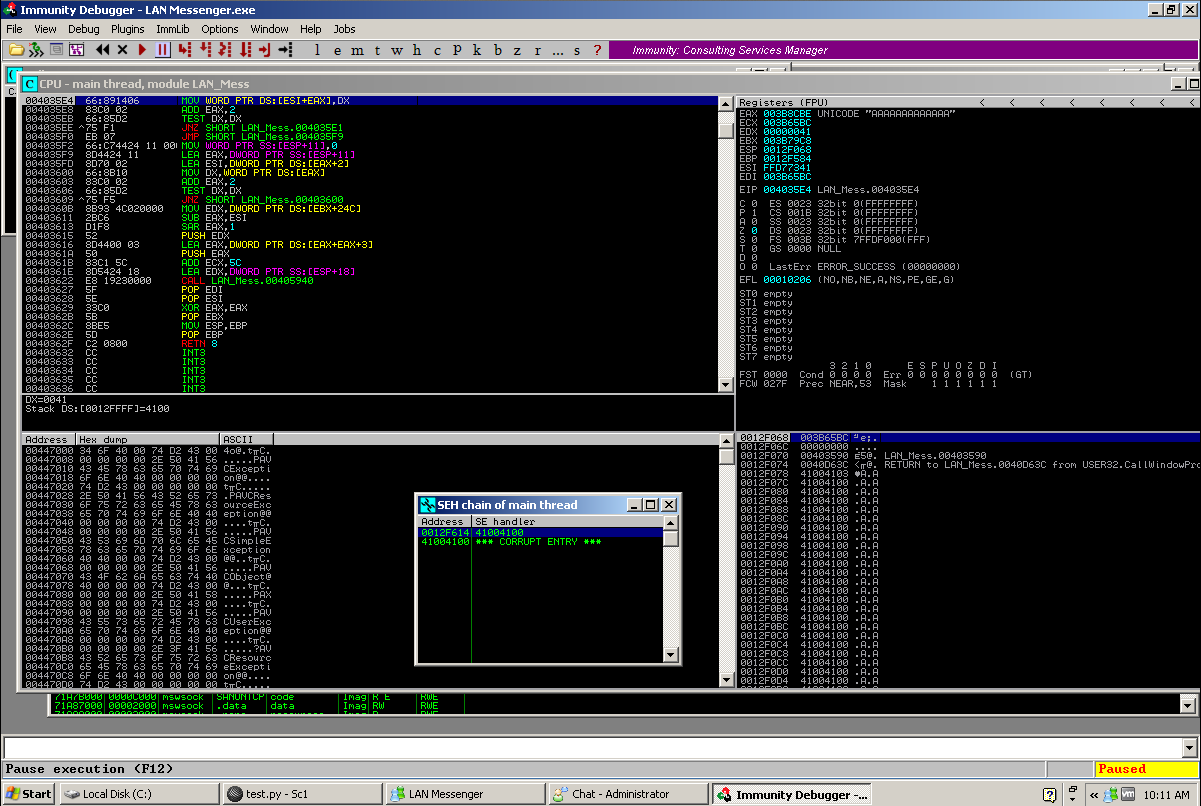1201x806 pixels.
Task: Open the View menu
Action: pos(45,29)
